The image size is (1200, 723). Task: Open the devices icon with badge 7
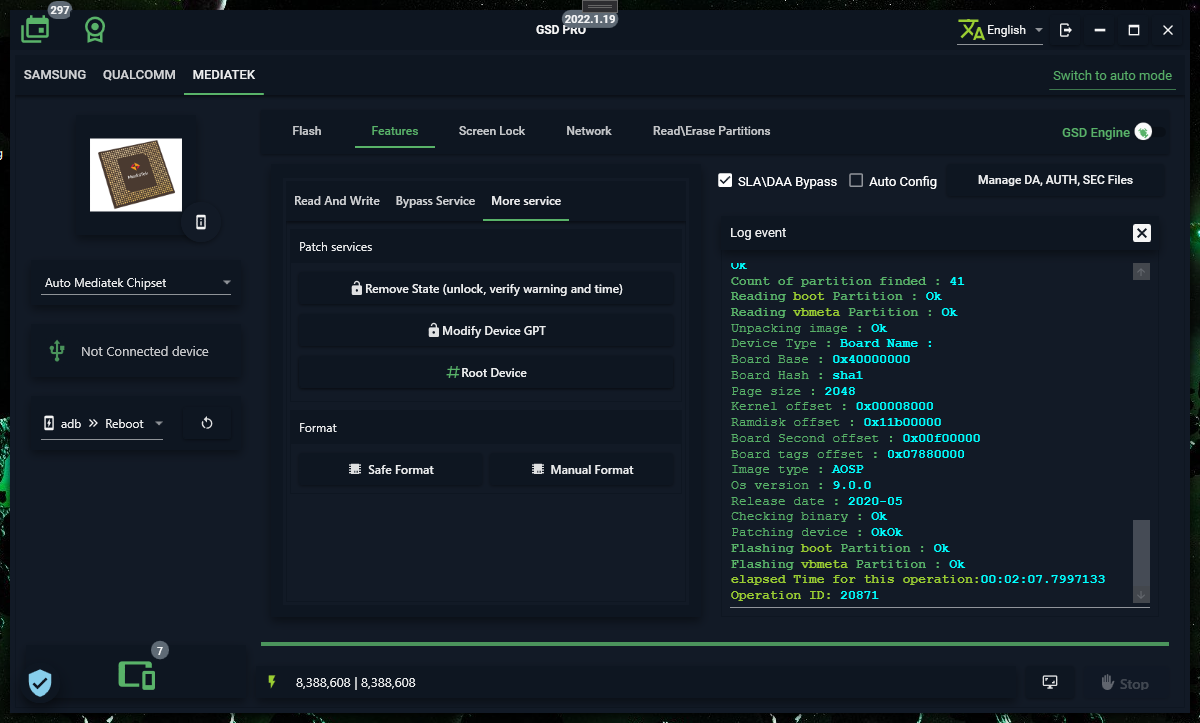point(137,675)
